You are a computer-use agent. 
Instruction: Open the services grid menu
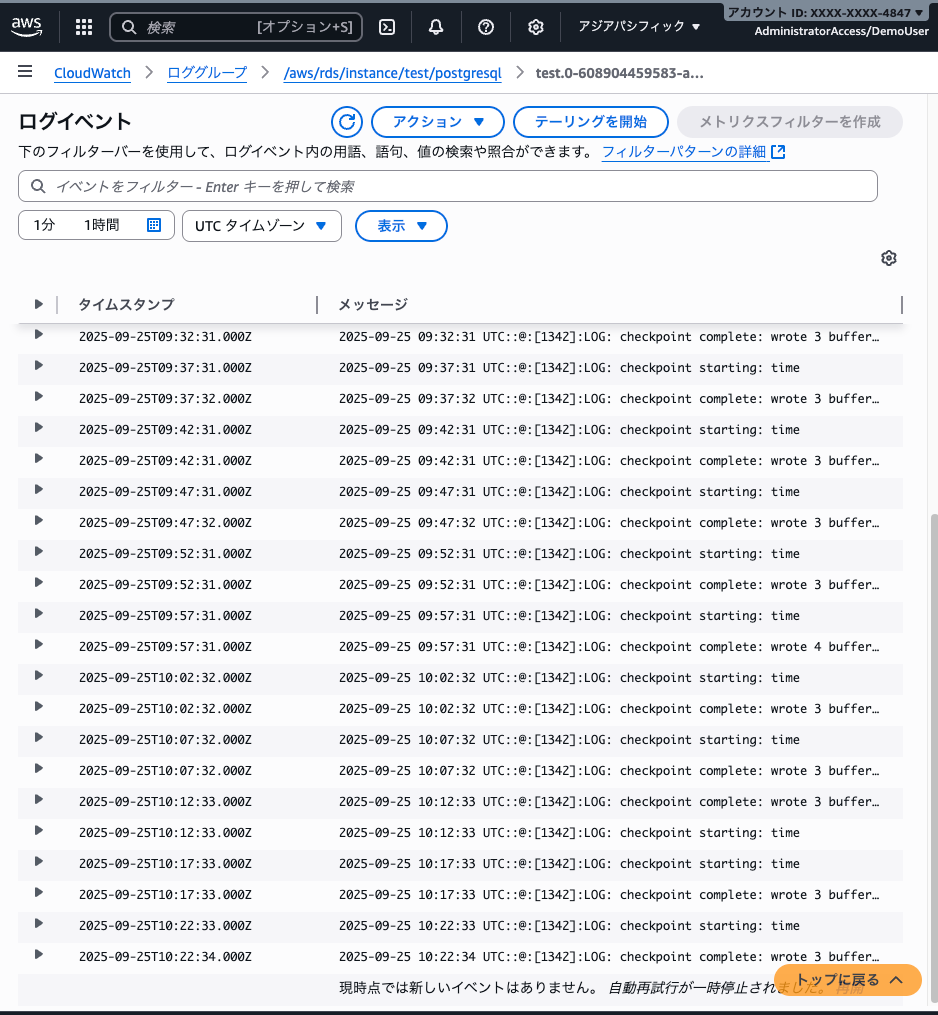pyautogui.click(x=84, y=27)
